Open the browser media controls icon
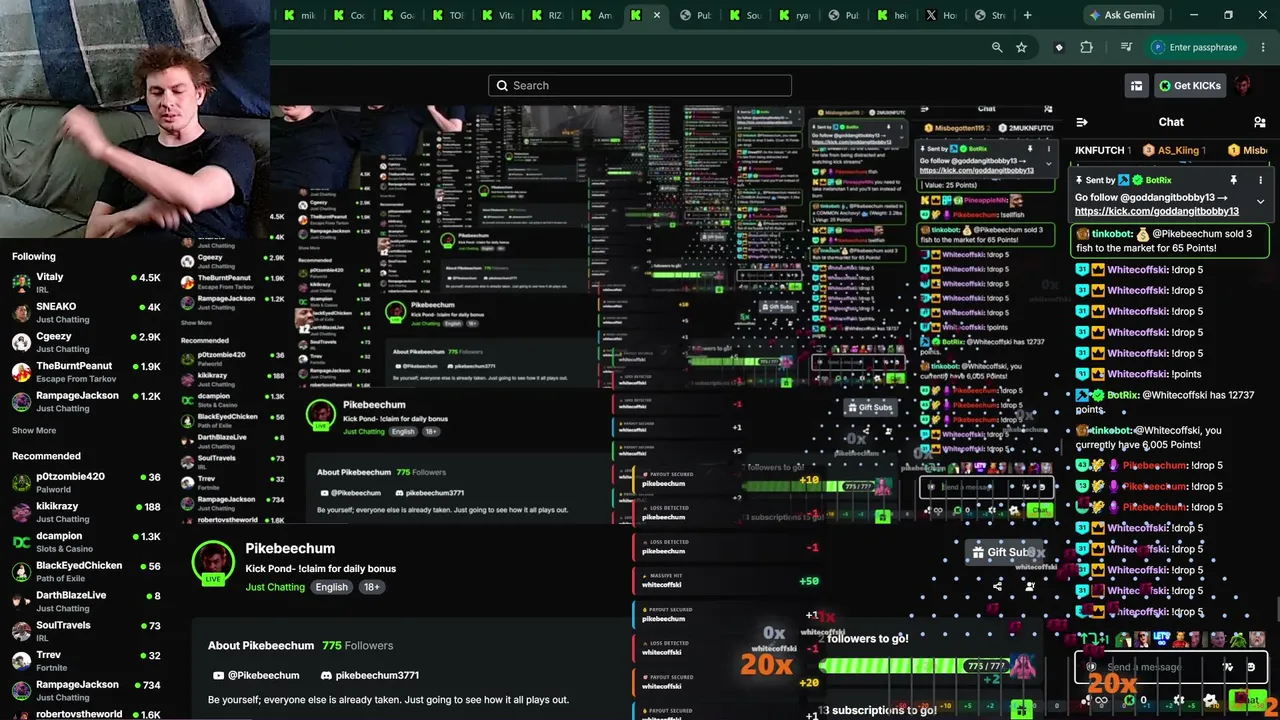Image resolution: width=1280 pixels, height=720 pixels. pos(1126,47)
